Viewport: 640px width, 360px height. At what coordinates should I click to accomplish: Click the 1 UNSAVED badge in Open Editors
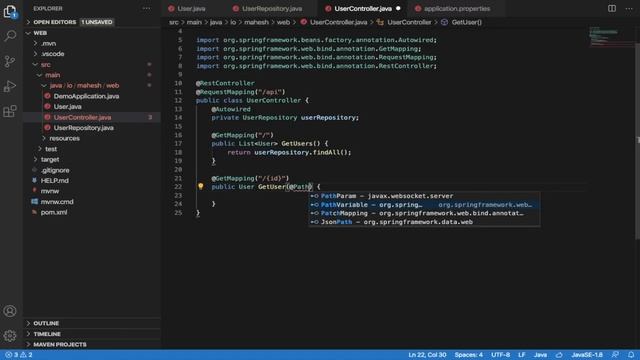97,22
